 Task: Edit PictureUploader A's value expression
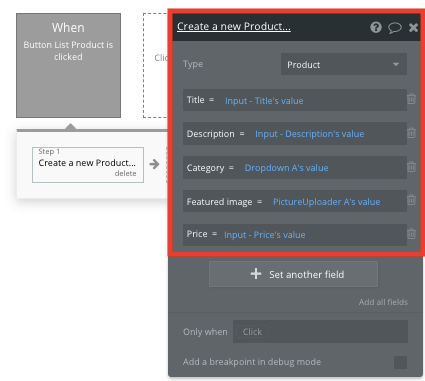(x=326, y=202)
